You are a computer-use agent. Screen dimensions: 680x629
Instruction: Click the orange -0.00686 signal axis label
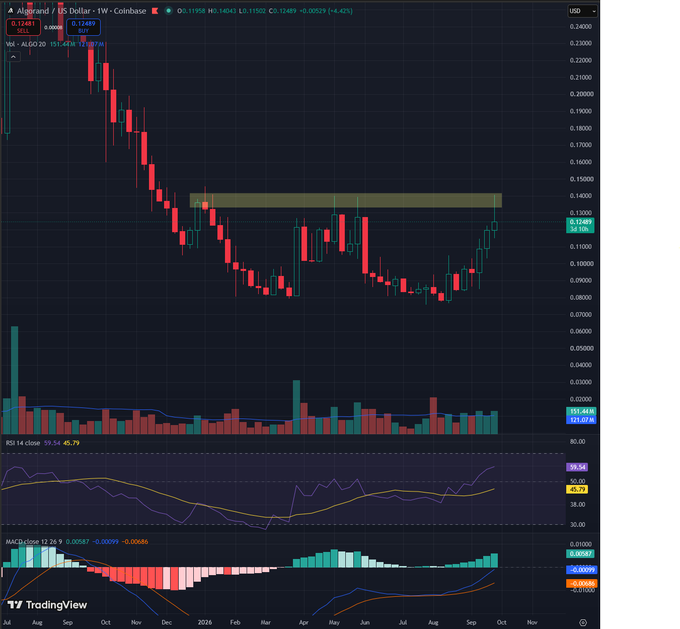(x=582, y=583)
